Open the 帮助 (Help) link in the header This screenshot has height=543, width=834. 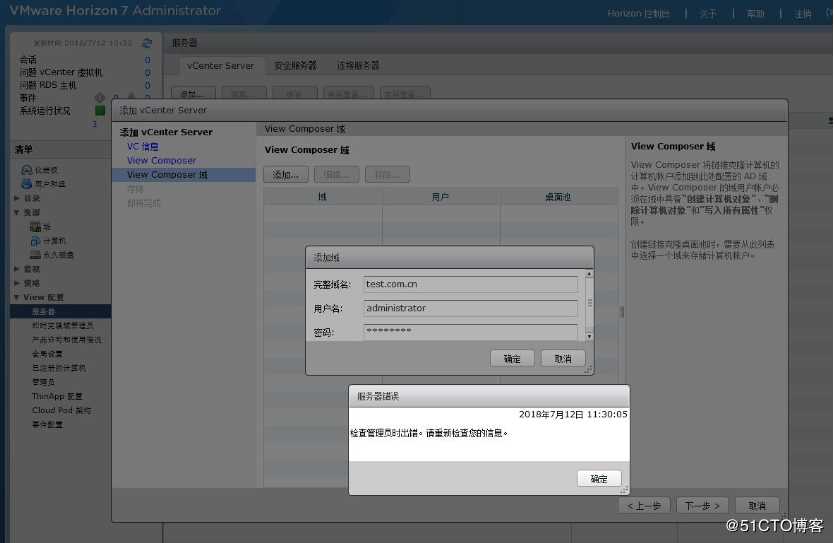[755, 14]
